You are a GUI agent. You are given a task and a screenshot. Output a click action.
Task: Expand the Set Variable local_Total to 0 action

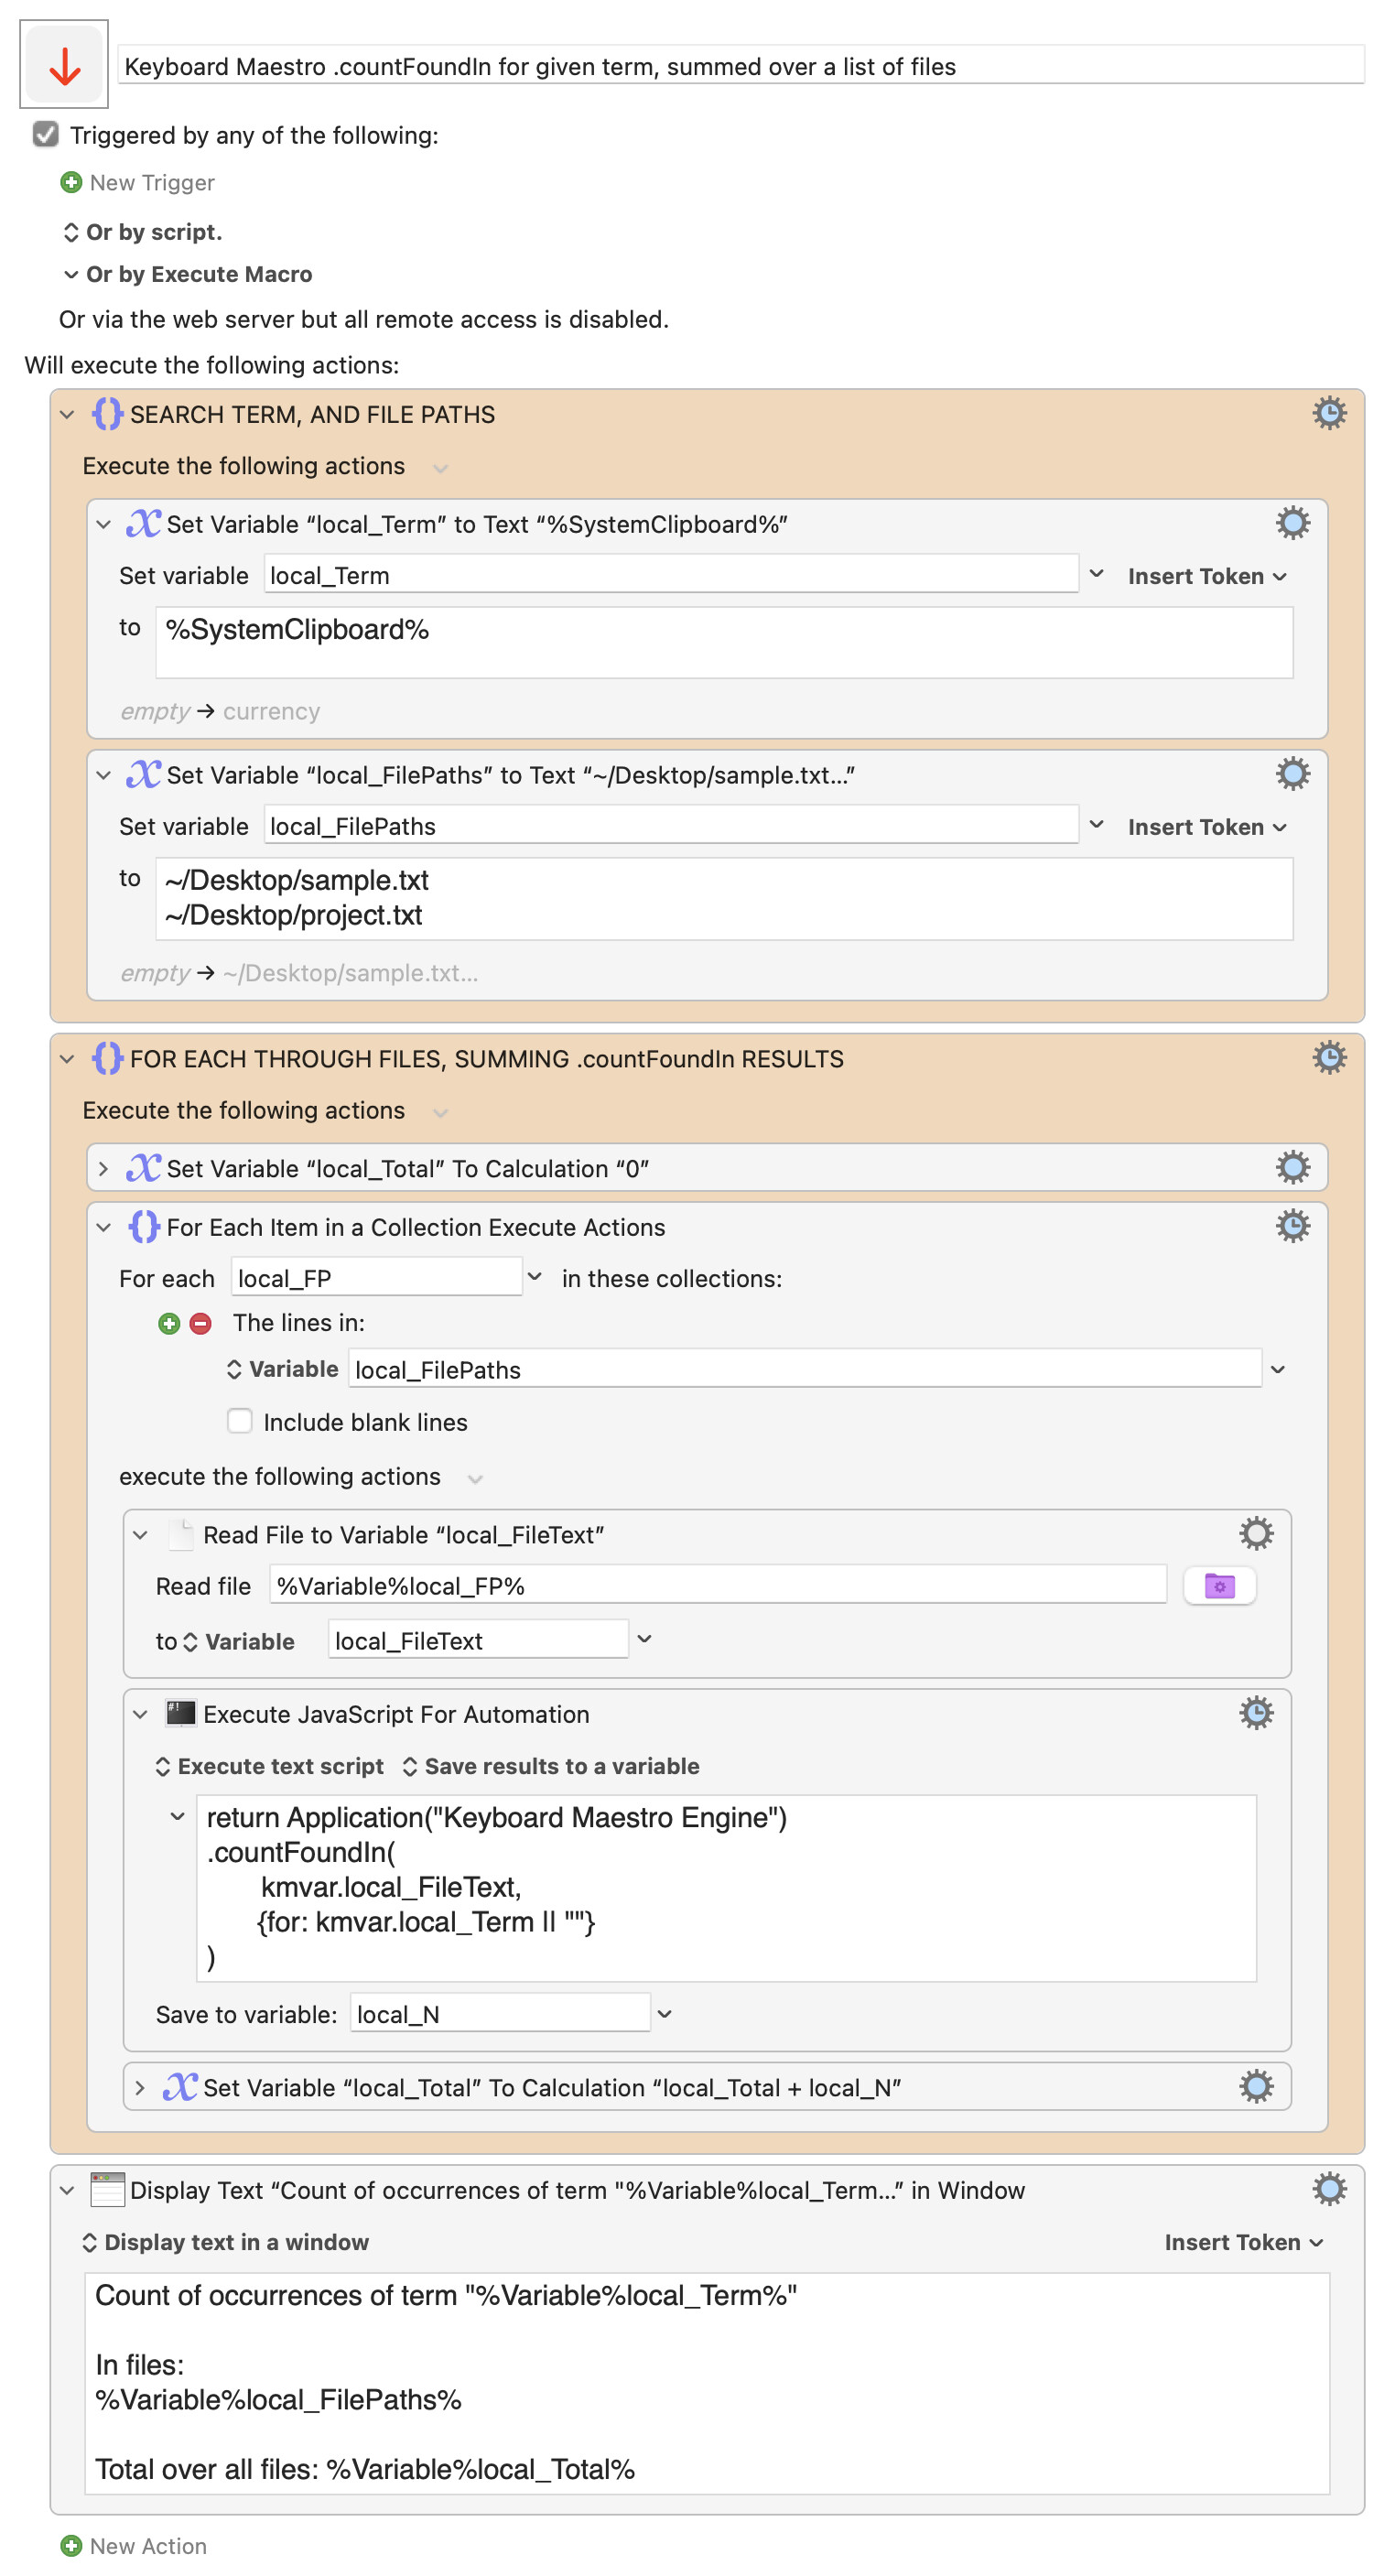point(103,1168)
